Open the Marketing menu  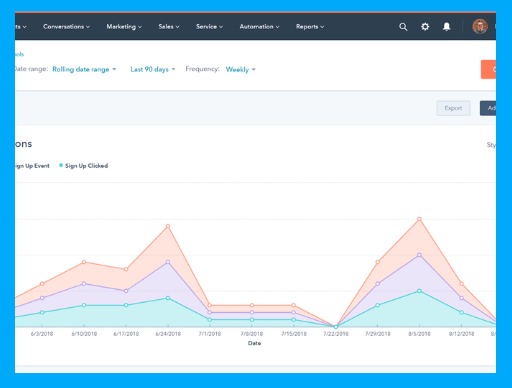pyautogui.click(x=124, y=27)
